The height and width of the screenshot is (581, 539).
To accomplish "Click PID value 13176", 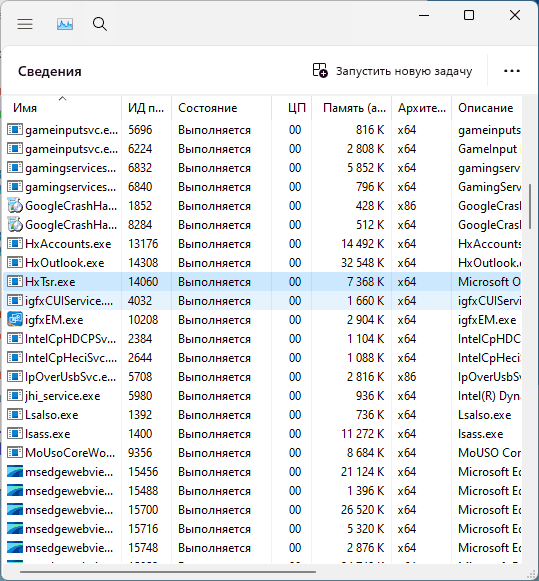I will click(x=143, y=244).
